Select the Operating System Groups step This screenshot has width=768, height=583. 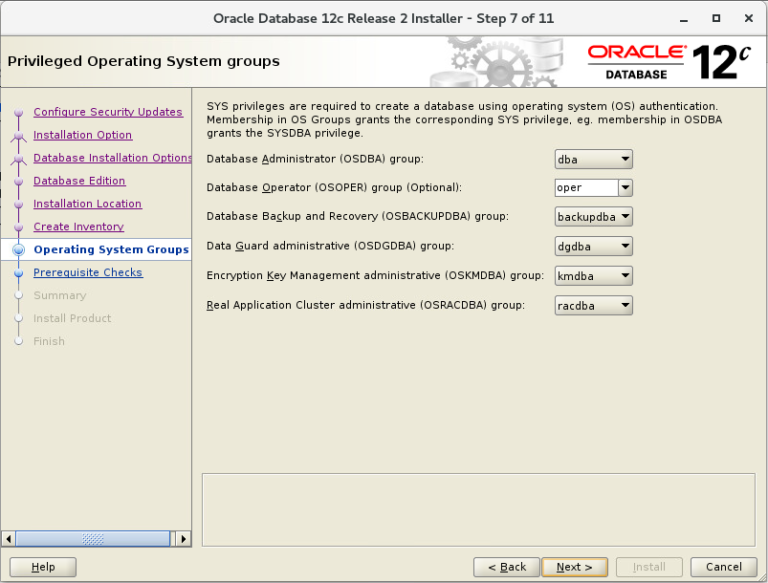pos(111,249)
